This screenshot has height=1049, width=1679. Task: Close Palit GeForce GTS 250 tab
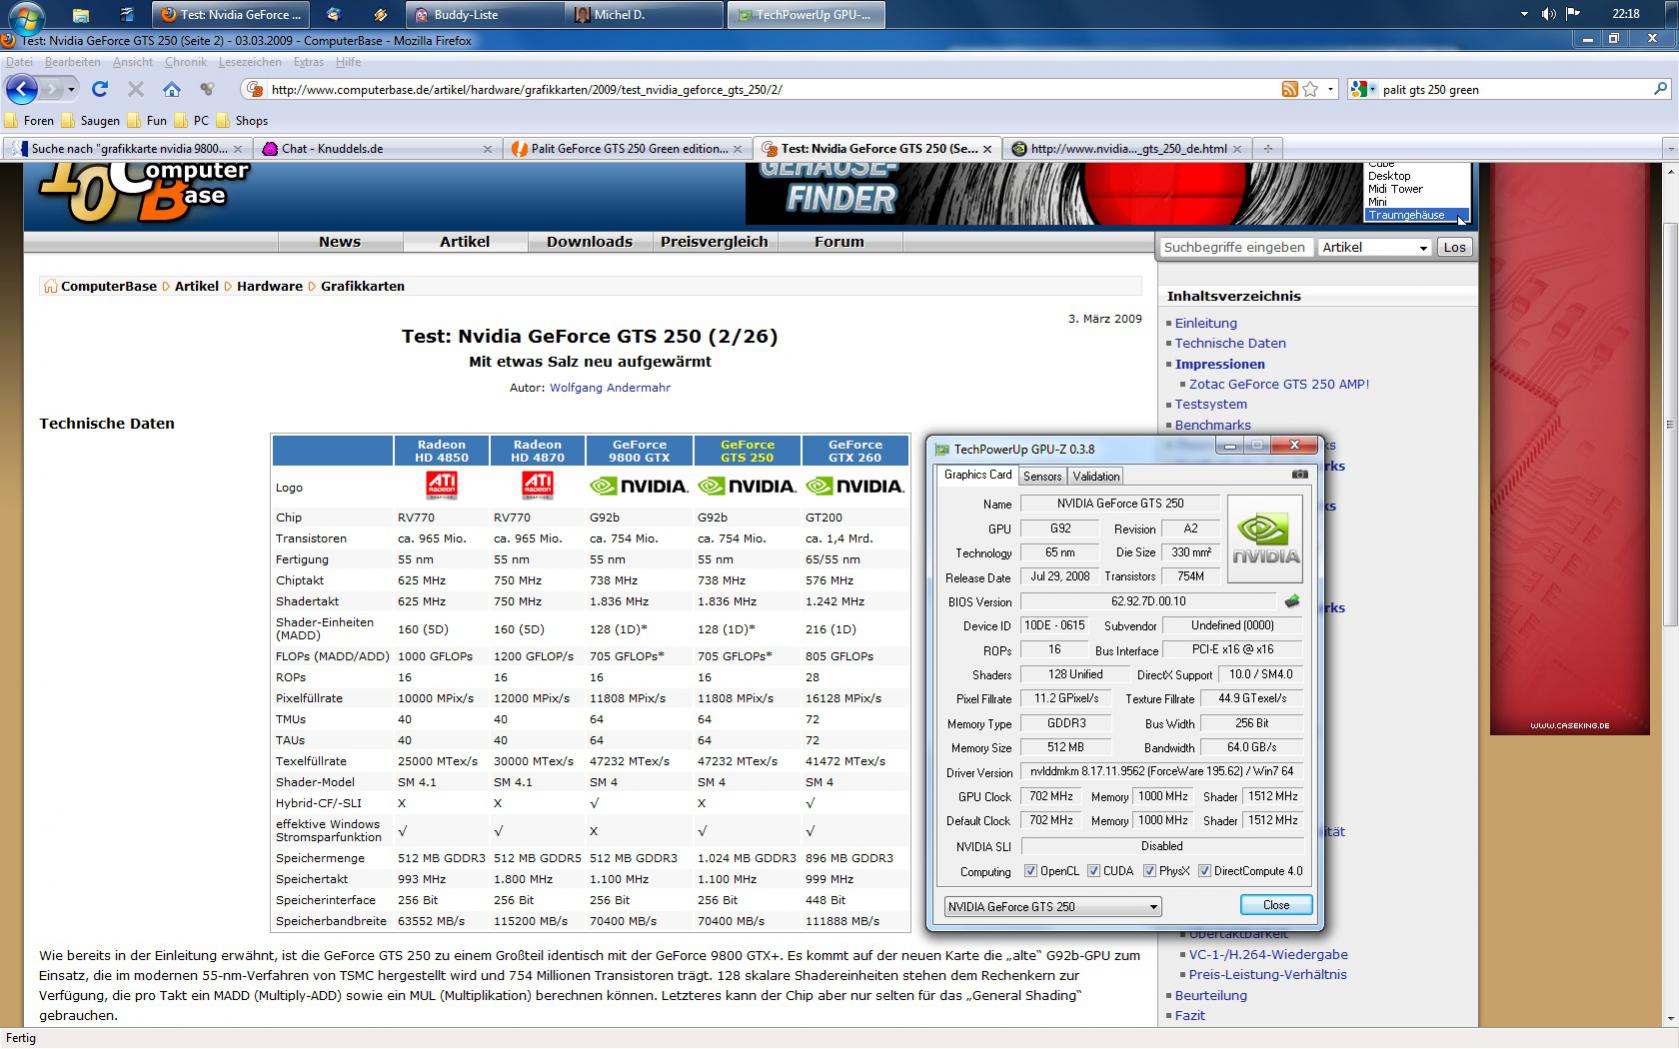click(738, 149)
